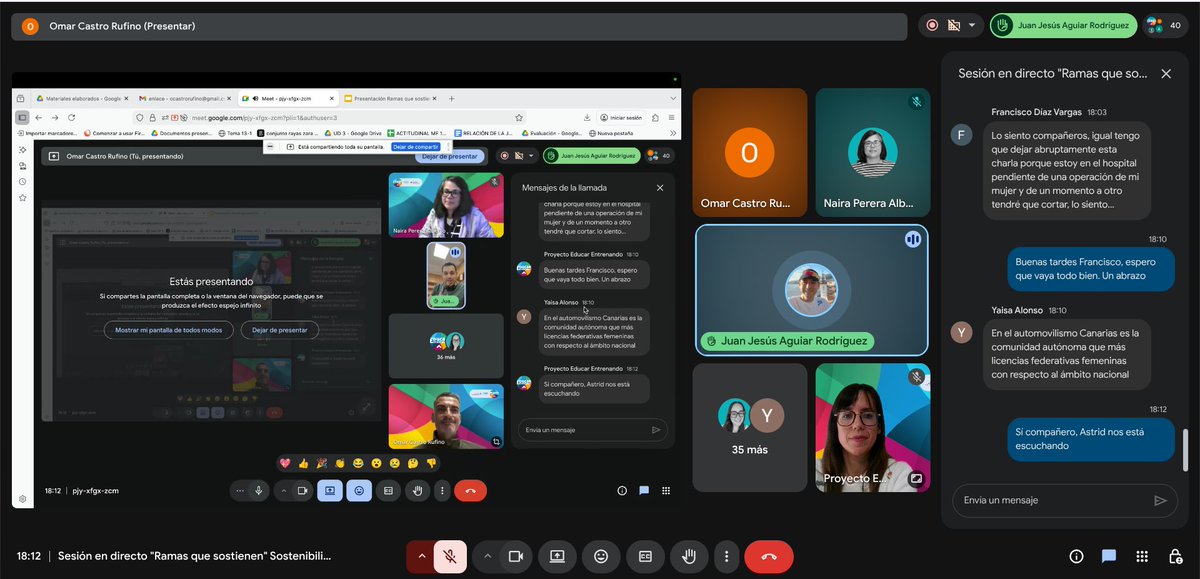The width and height of the screenshot is (1200, 579).
Task: Open UD 3 - Google Drive bookmark
Action: click(x=353, y=132)
